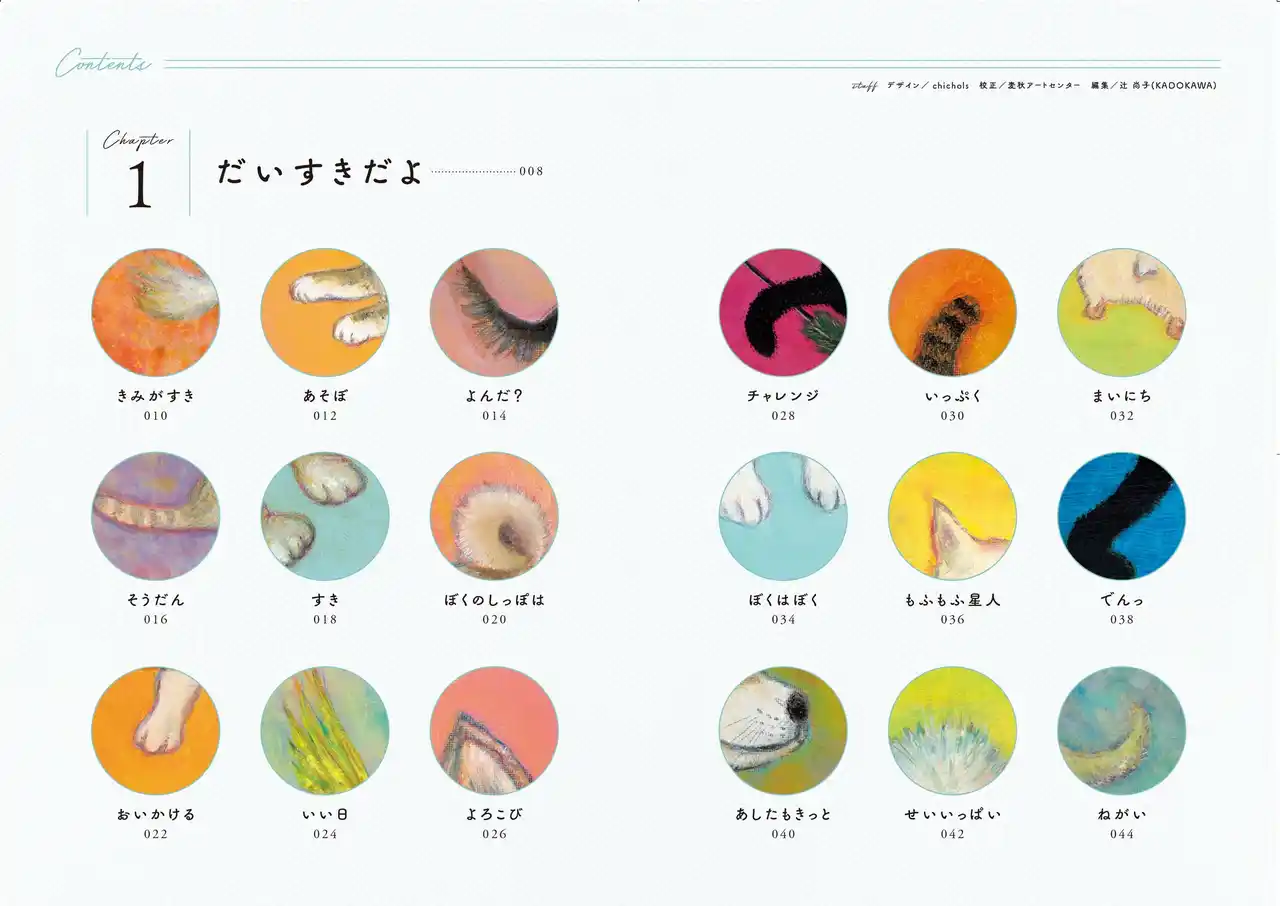Open the よんだ? eyelash circle image
The width and height of the screenshot is (1280, 906).
[x=494, y=312]
